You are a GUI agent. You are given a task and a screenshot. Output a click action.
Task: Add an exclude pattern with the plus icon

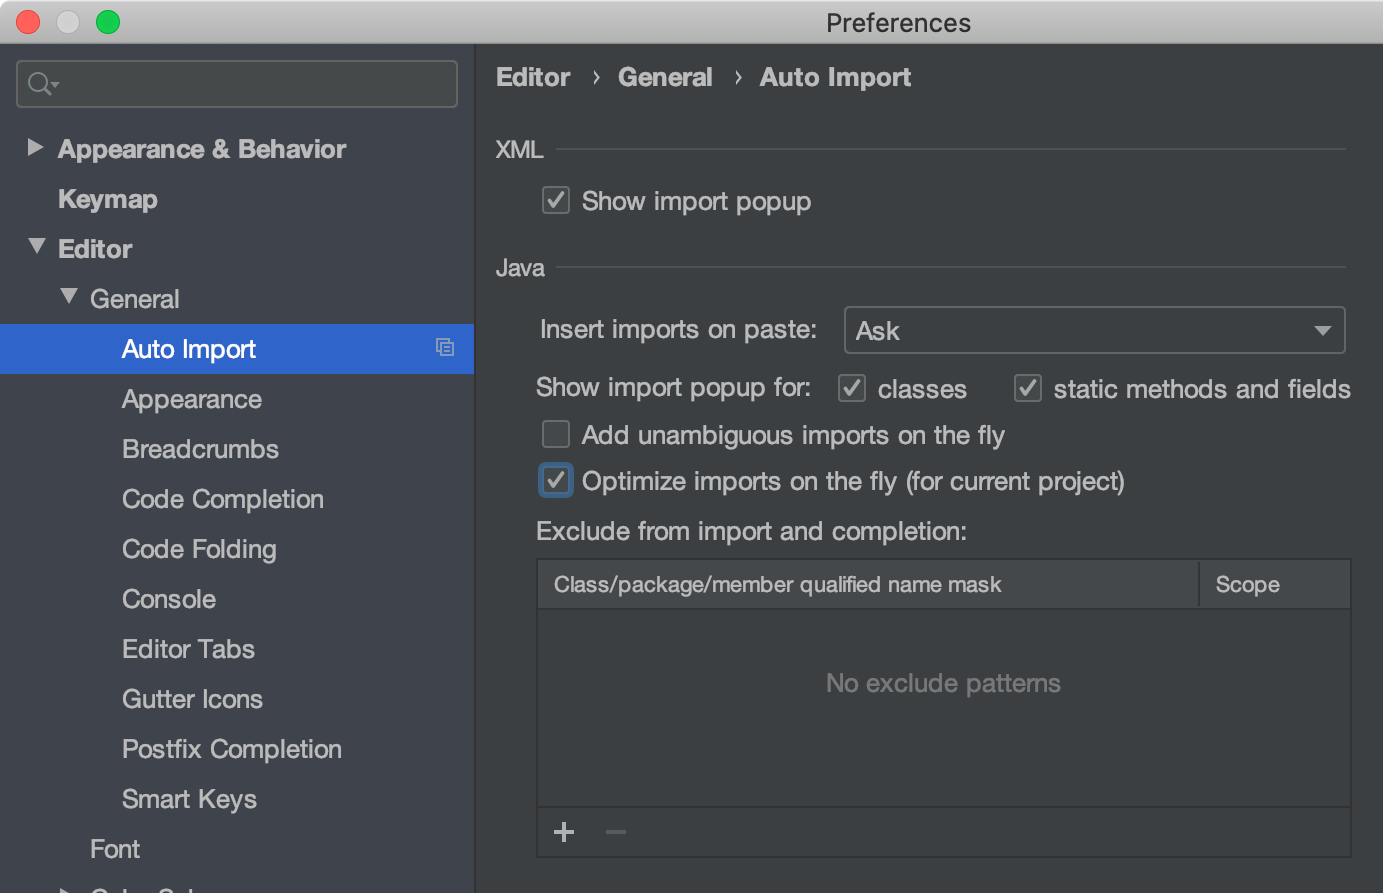point(563,831)
